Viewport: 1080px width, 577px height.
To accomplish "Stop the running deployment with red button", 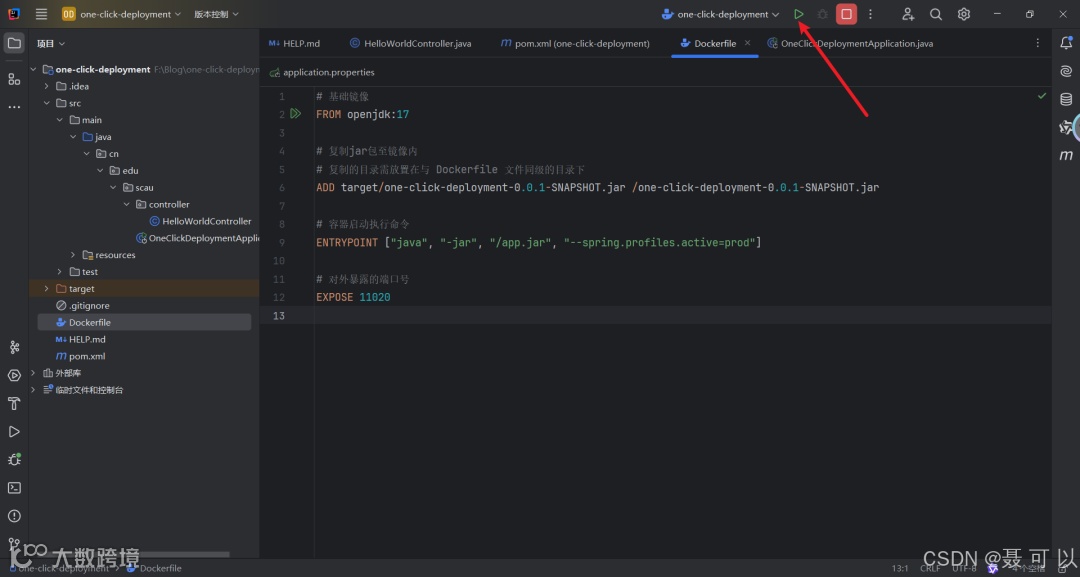I will coord(847,14).
